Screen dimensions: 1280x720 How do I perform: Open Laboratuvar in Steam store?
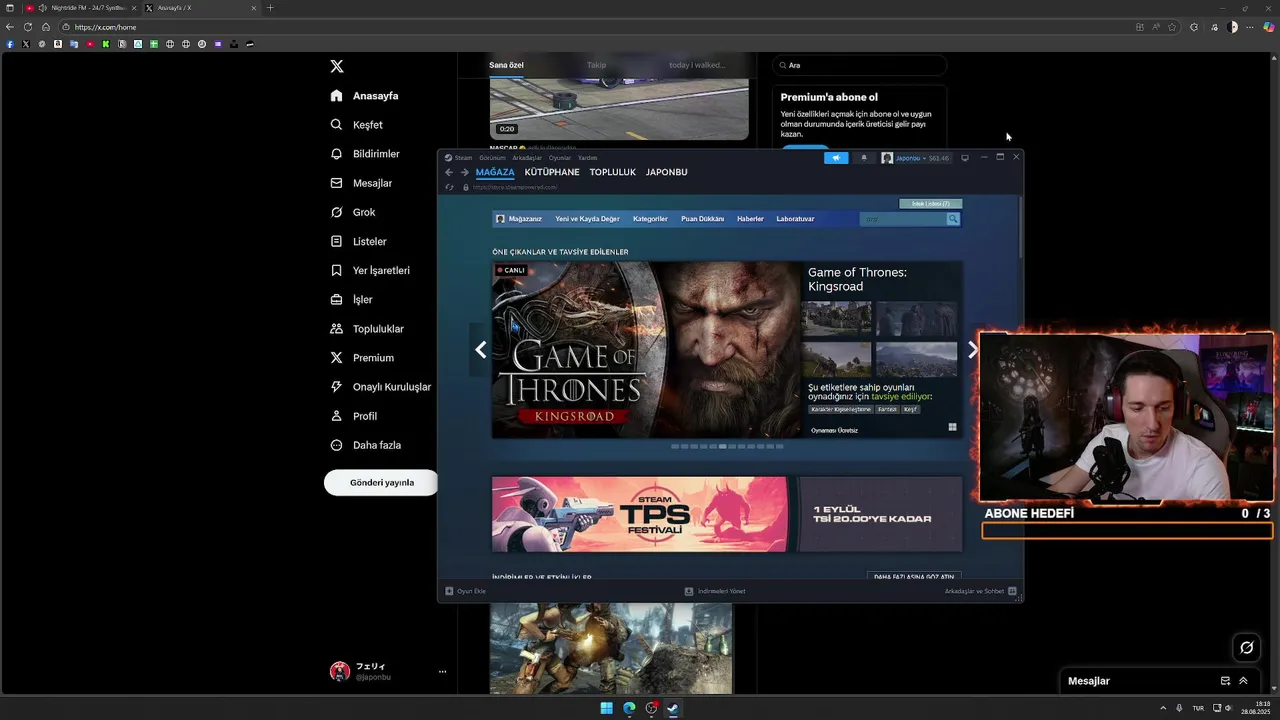795,219
